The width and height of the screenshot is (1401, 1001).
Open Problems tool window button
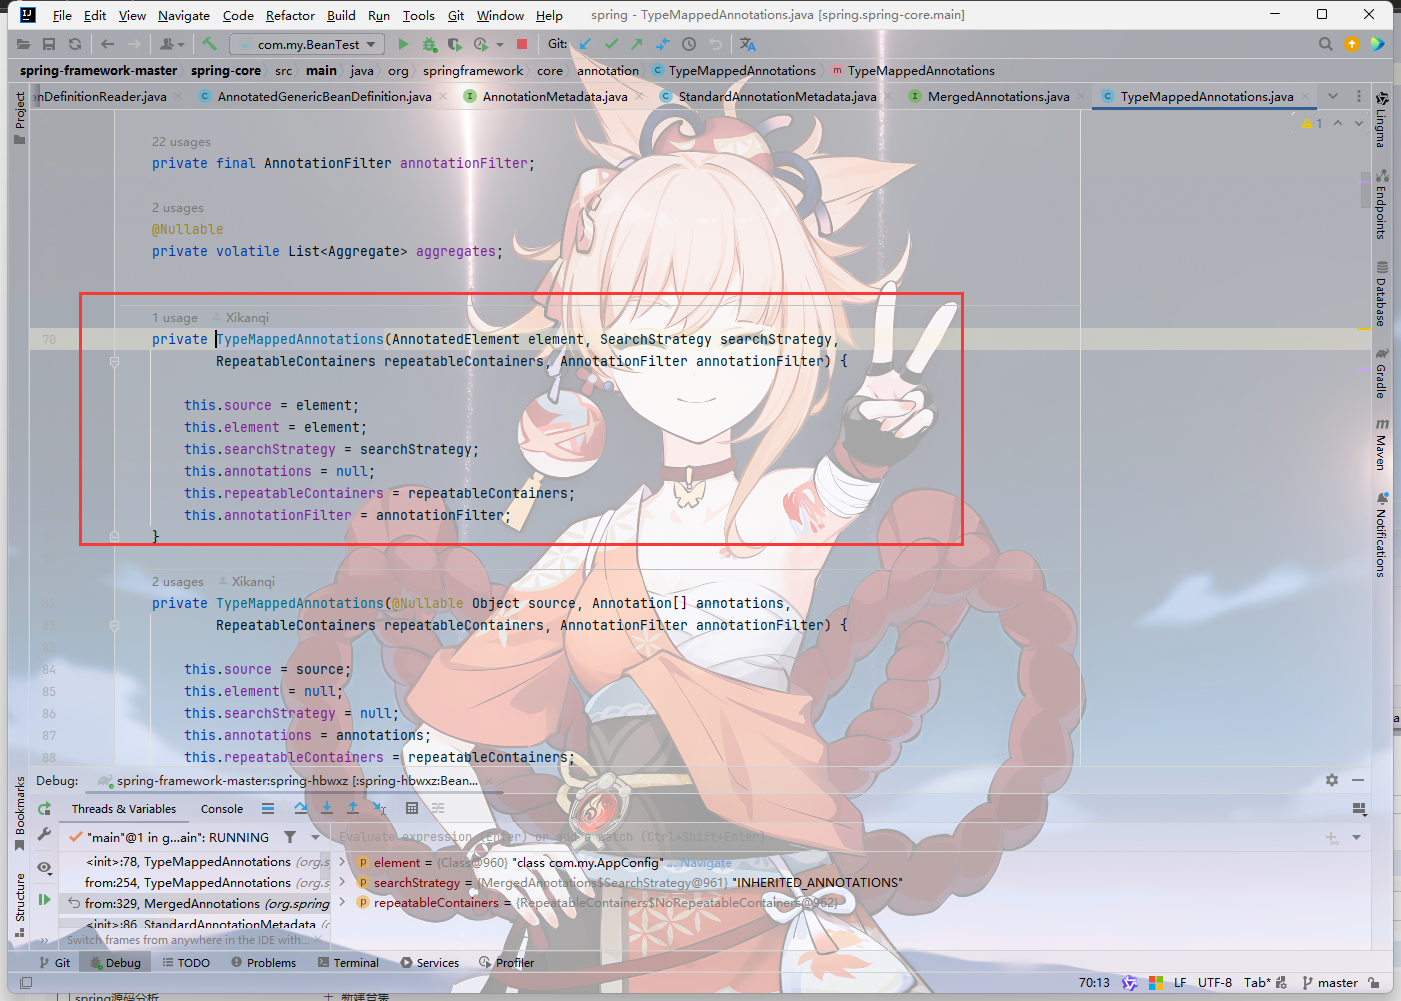pyautogui.click(x=264, y=963)
